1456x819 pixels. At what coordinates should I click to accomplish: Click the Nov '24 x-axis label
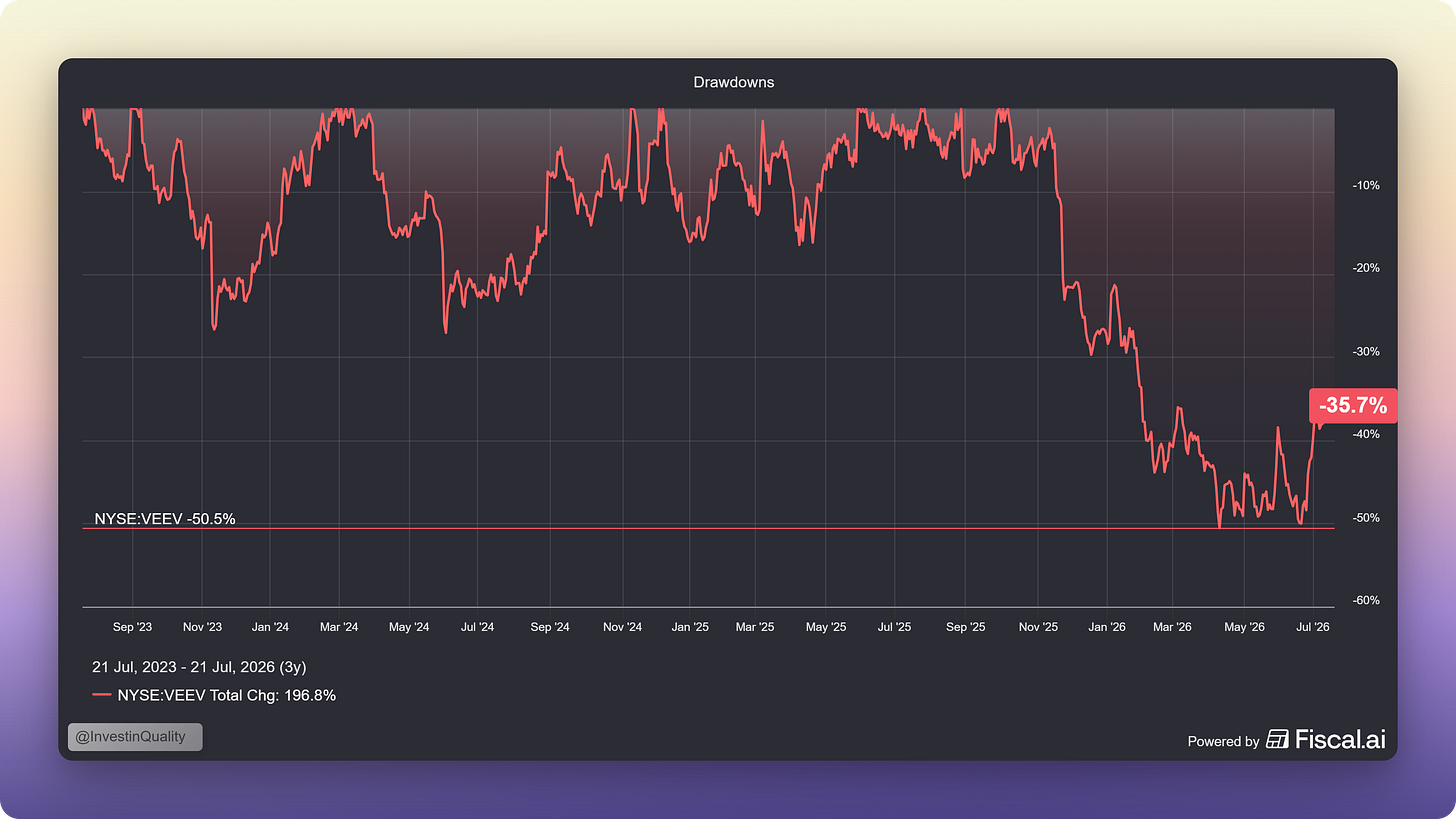(622, 627)
